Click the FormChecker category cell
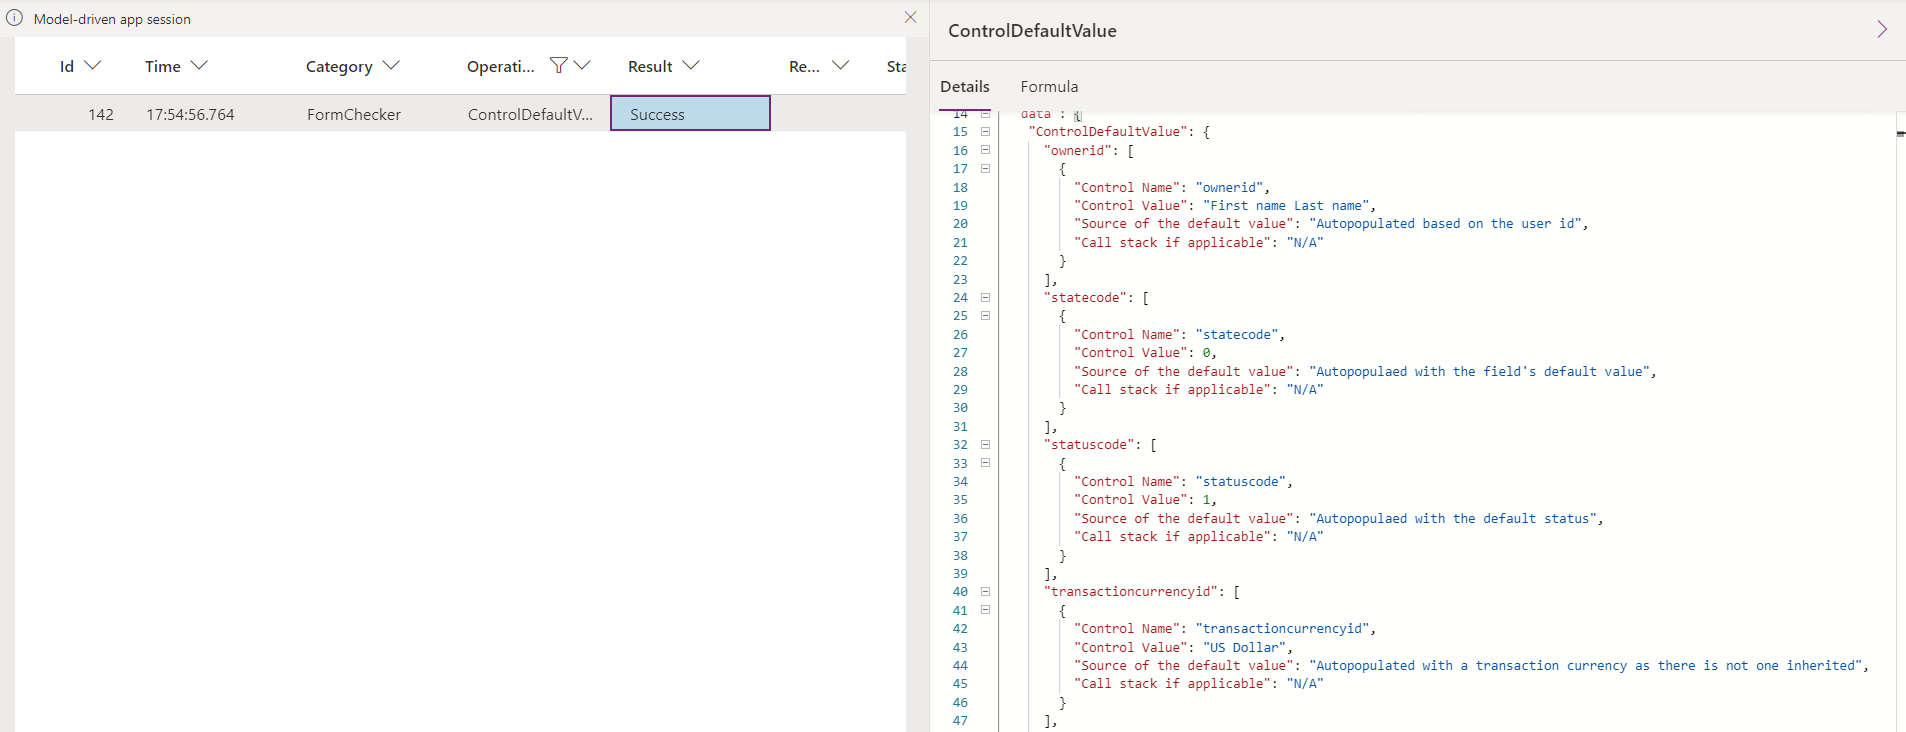 354,114
